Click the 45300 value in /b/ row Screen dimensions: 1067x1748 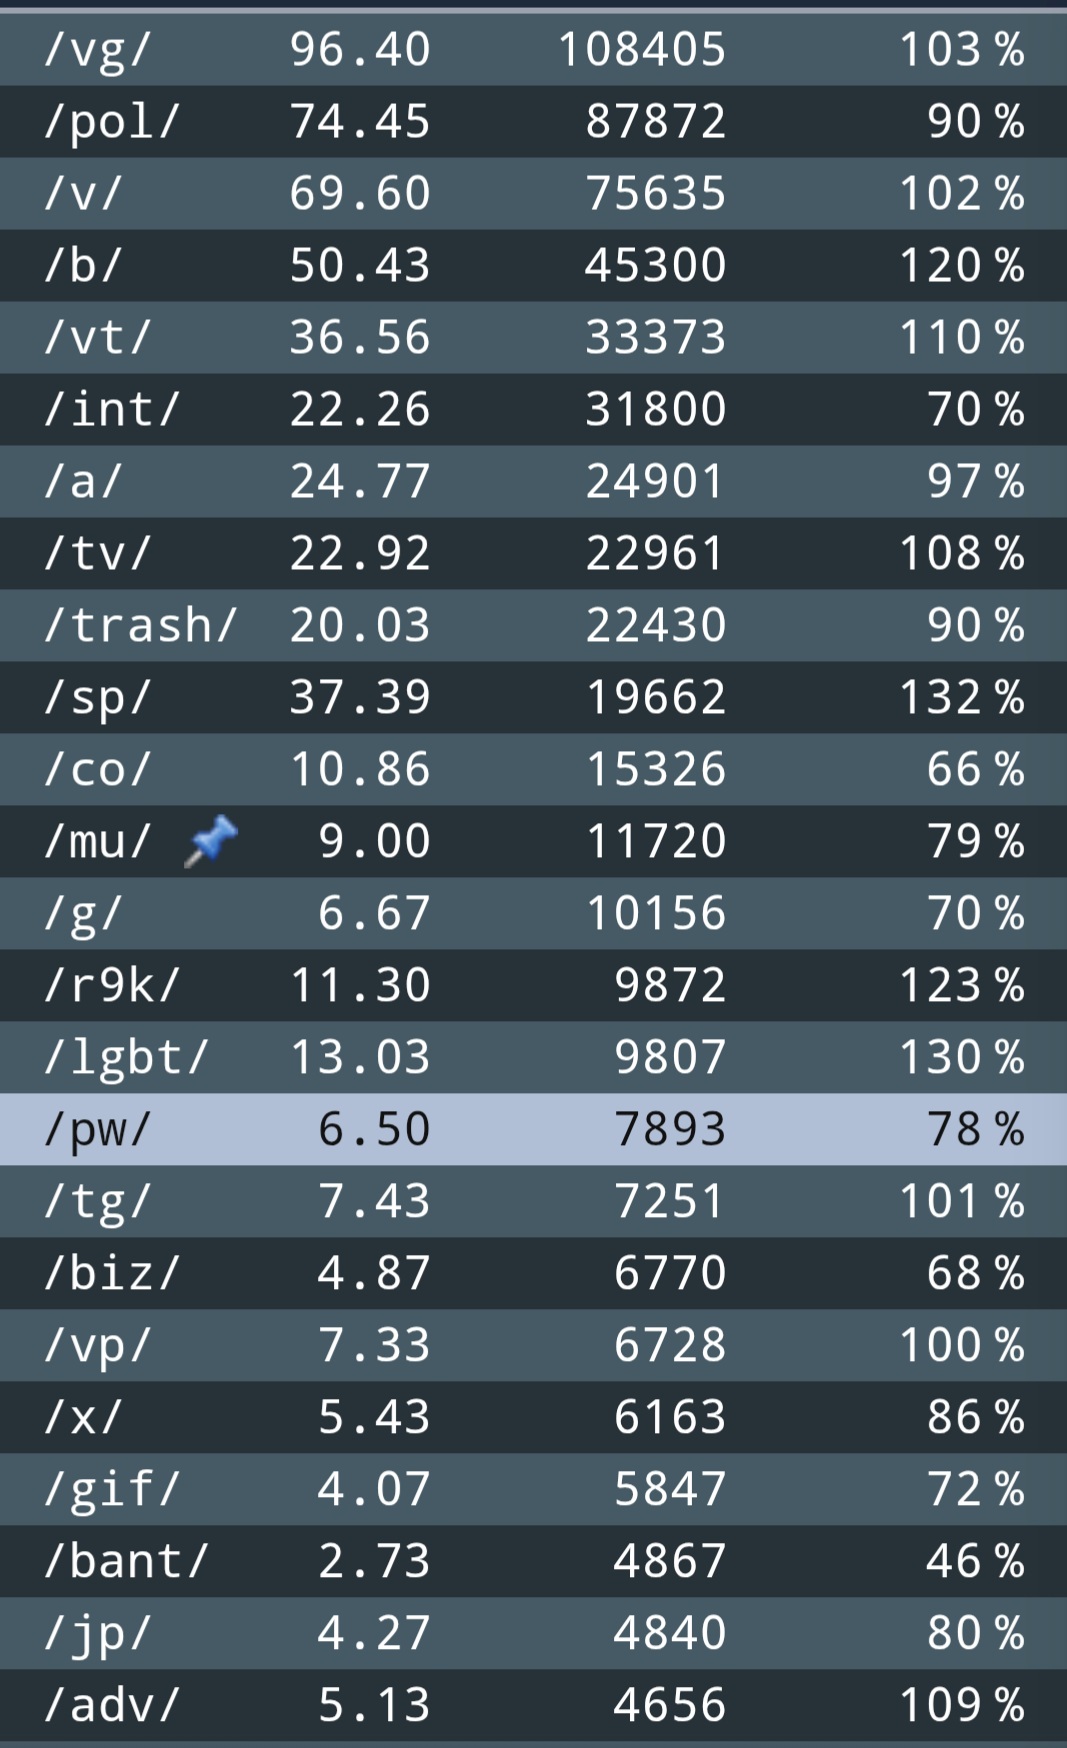[656, 266]
